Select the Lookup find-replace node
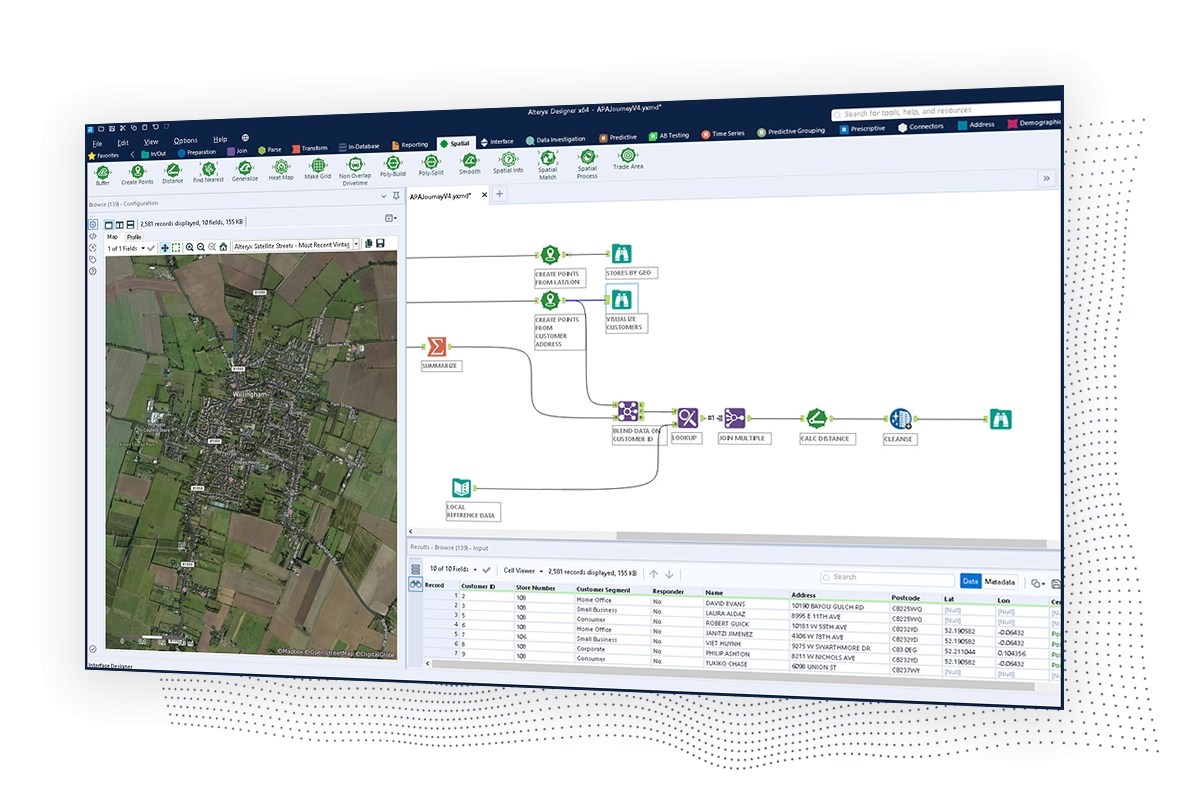Image resolution: width=1179 pixels, height=797 pixels. pyautogui.click(x=687, y=417)
